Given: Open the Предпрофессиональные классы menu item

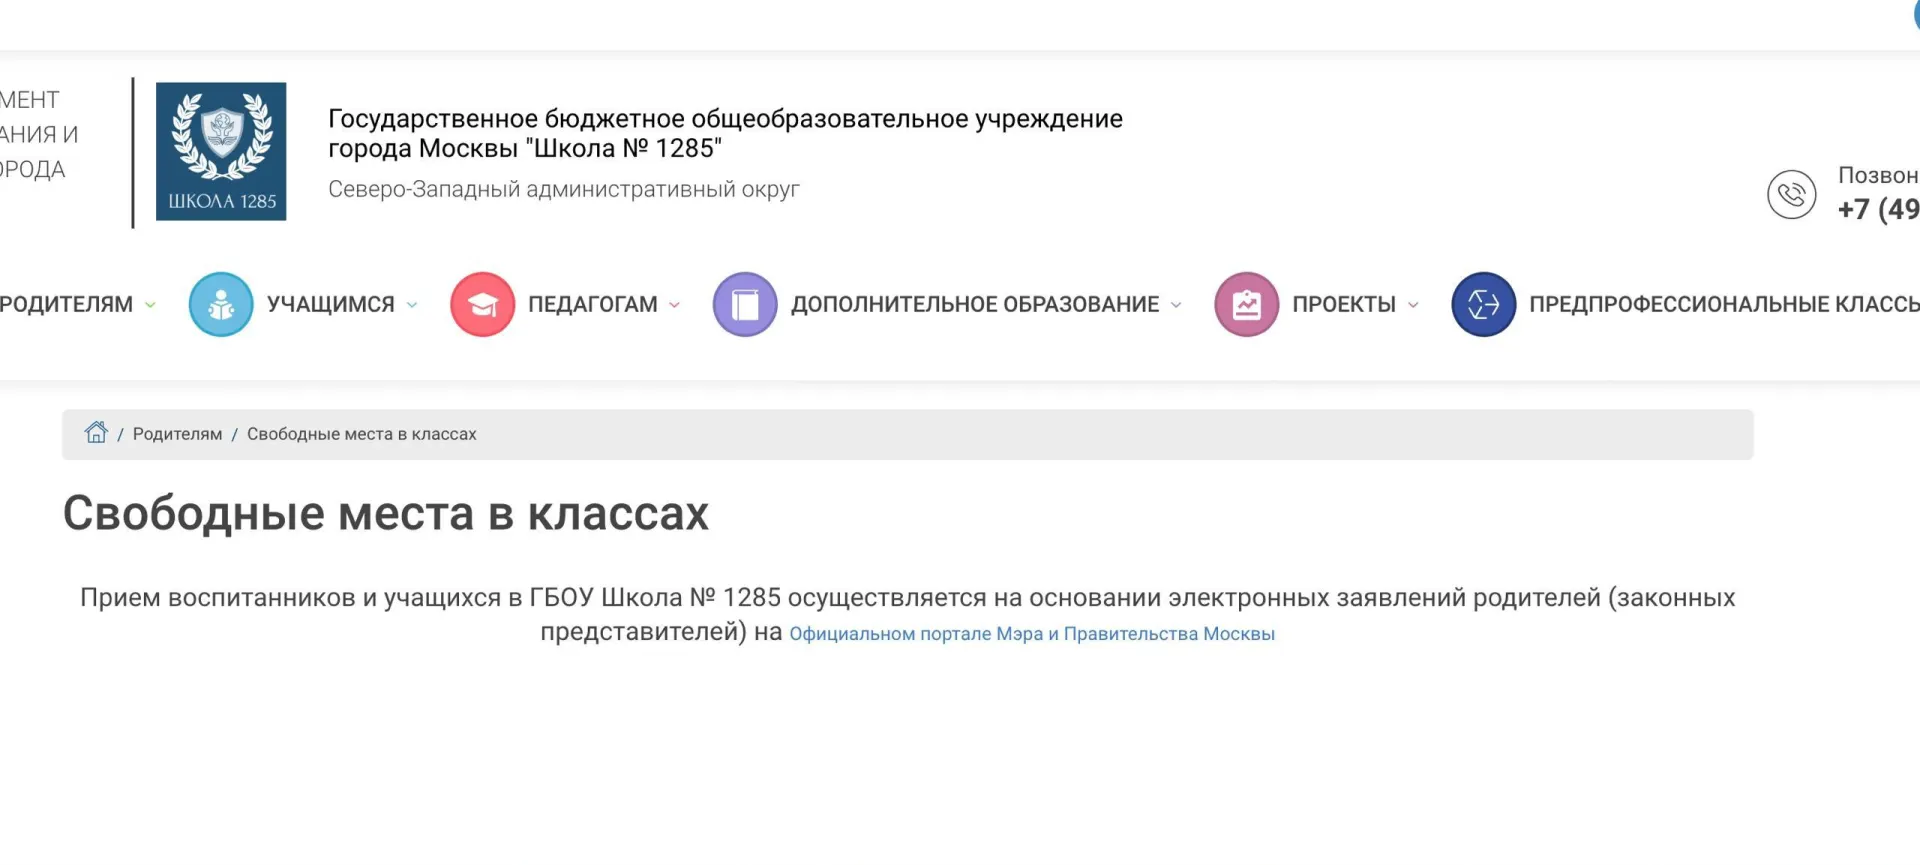Looking at the screenshot, I should [1724, 304].
